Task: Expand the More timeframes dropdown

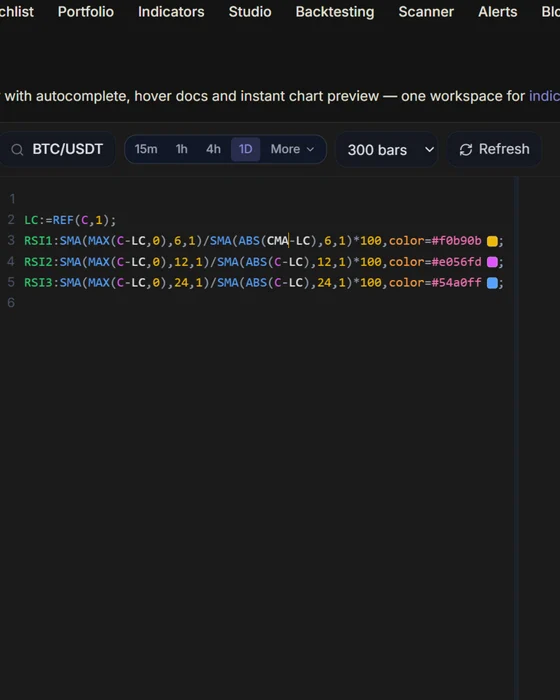Action: click(x=293, y=149)
